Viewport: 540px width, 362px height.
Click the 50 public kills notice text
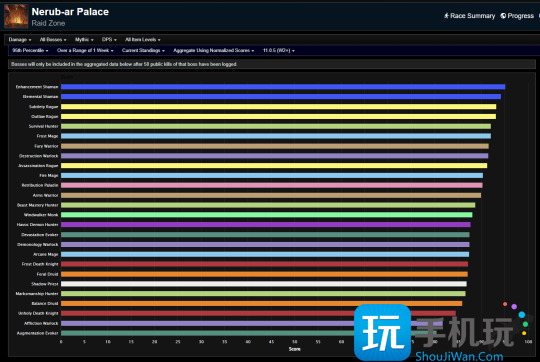click(x=124, y=64)
